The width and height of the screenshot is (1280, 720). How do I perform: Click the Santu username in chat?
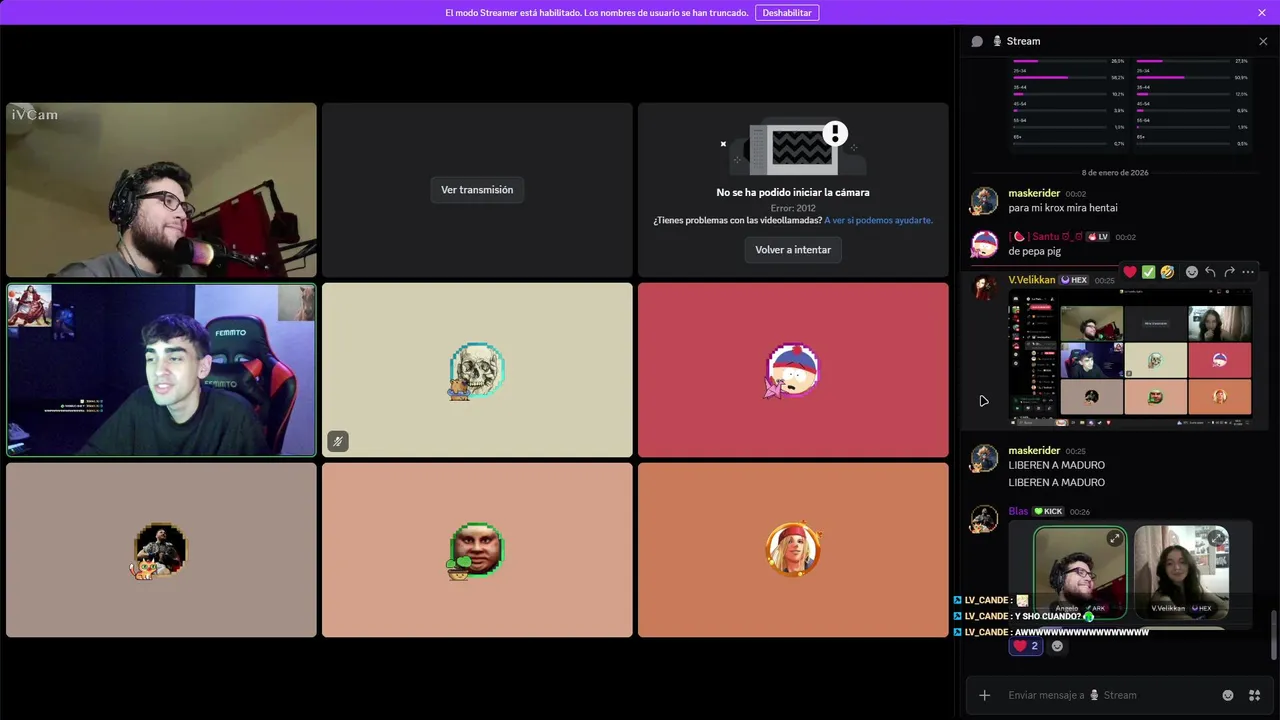coord(1047,237)
